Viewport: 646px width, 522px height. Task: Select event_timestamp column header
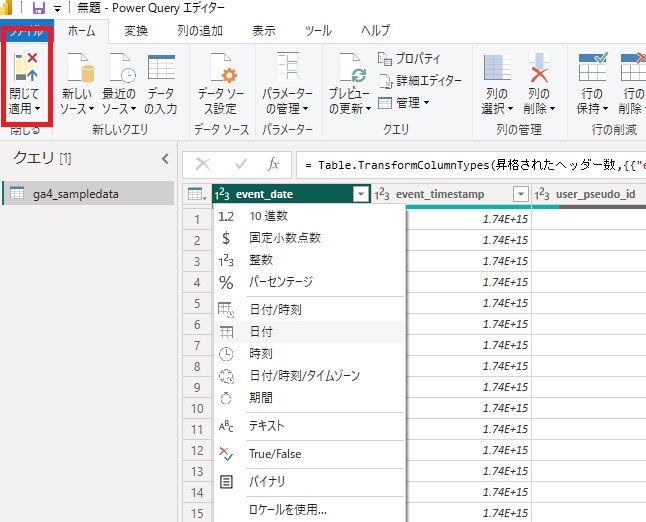(x=451, y=194)
